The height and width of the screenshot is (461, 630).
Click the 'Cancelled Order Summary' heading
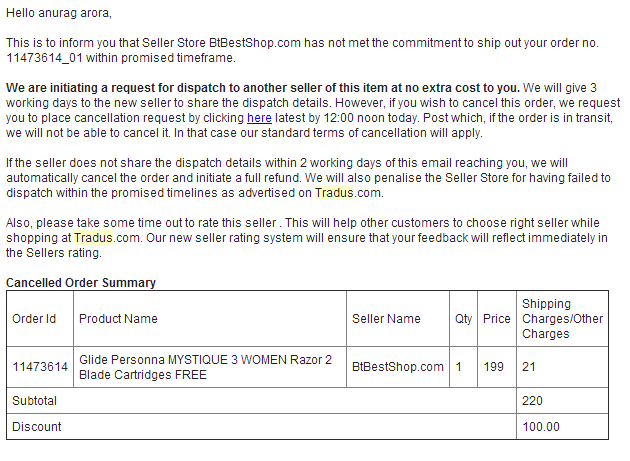(81, 283)
